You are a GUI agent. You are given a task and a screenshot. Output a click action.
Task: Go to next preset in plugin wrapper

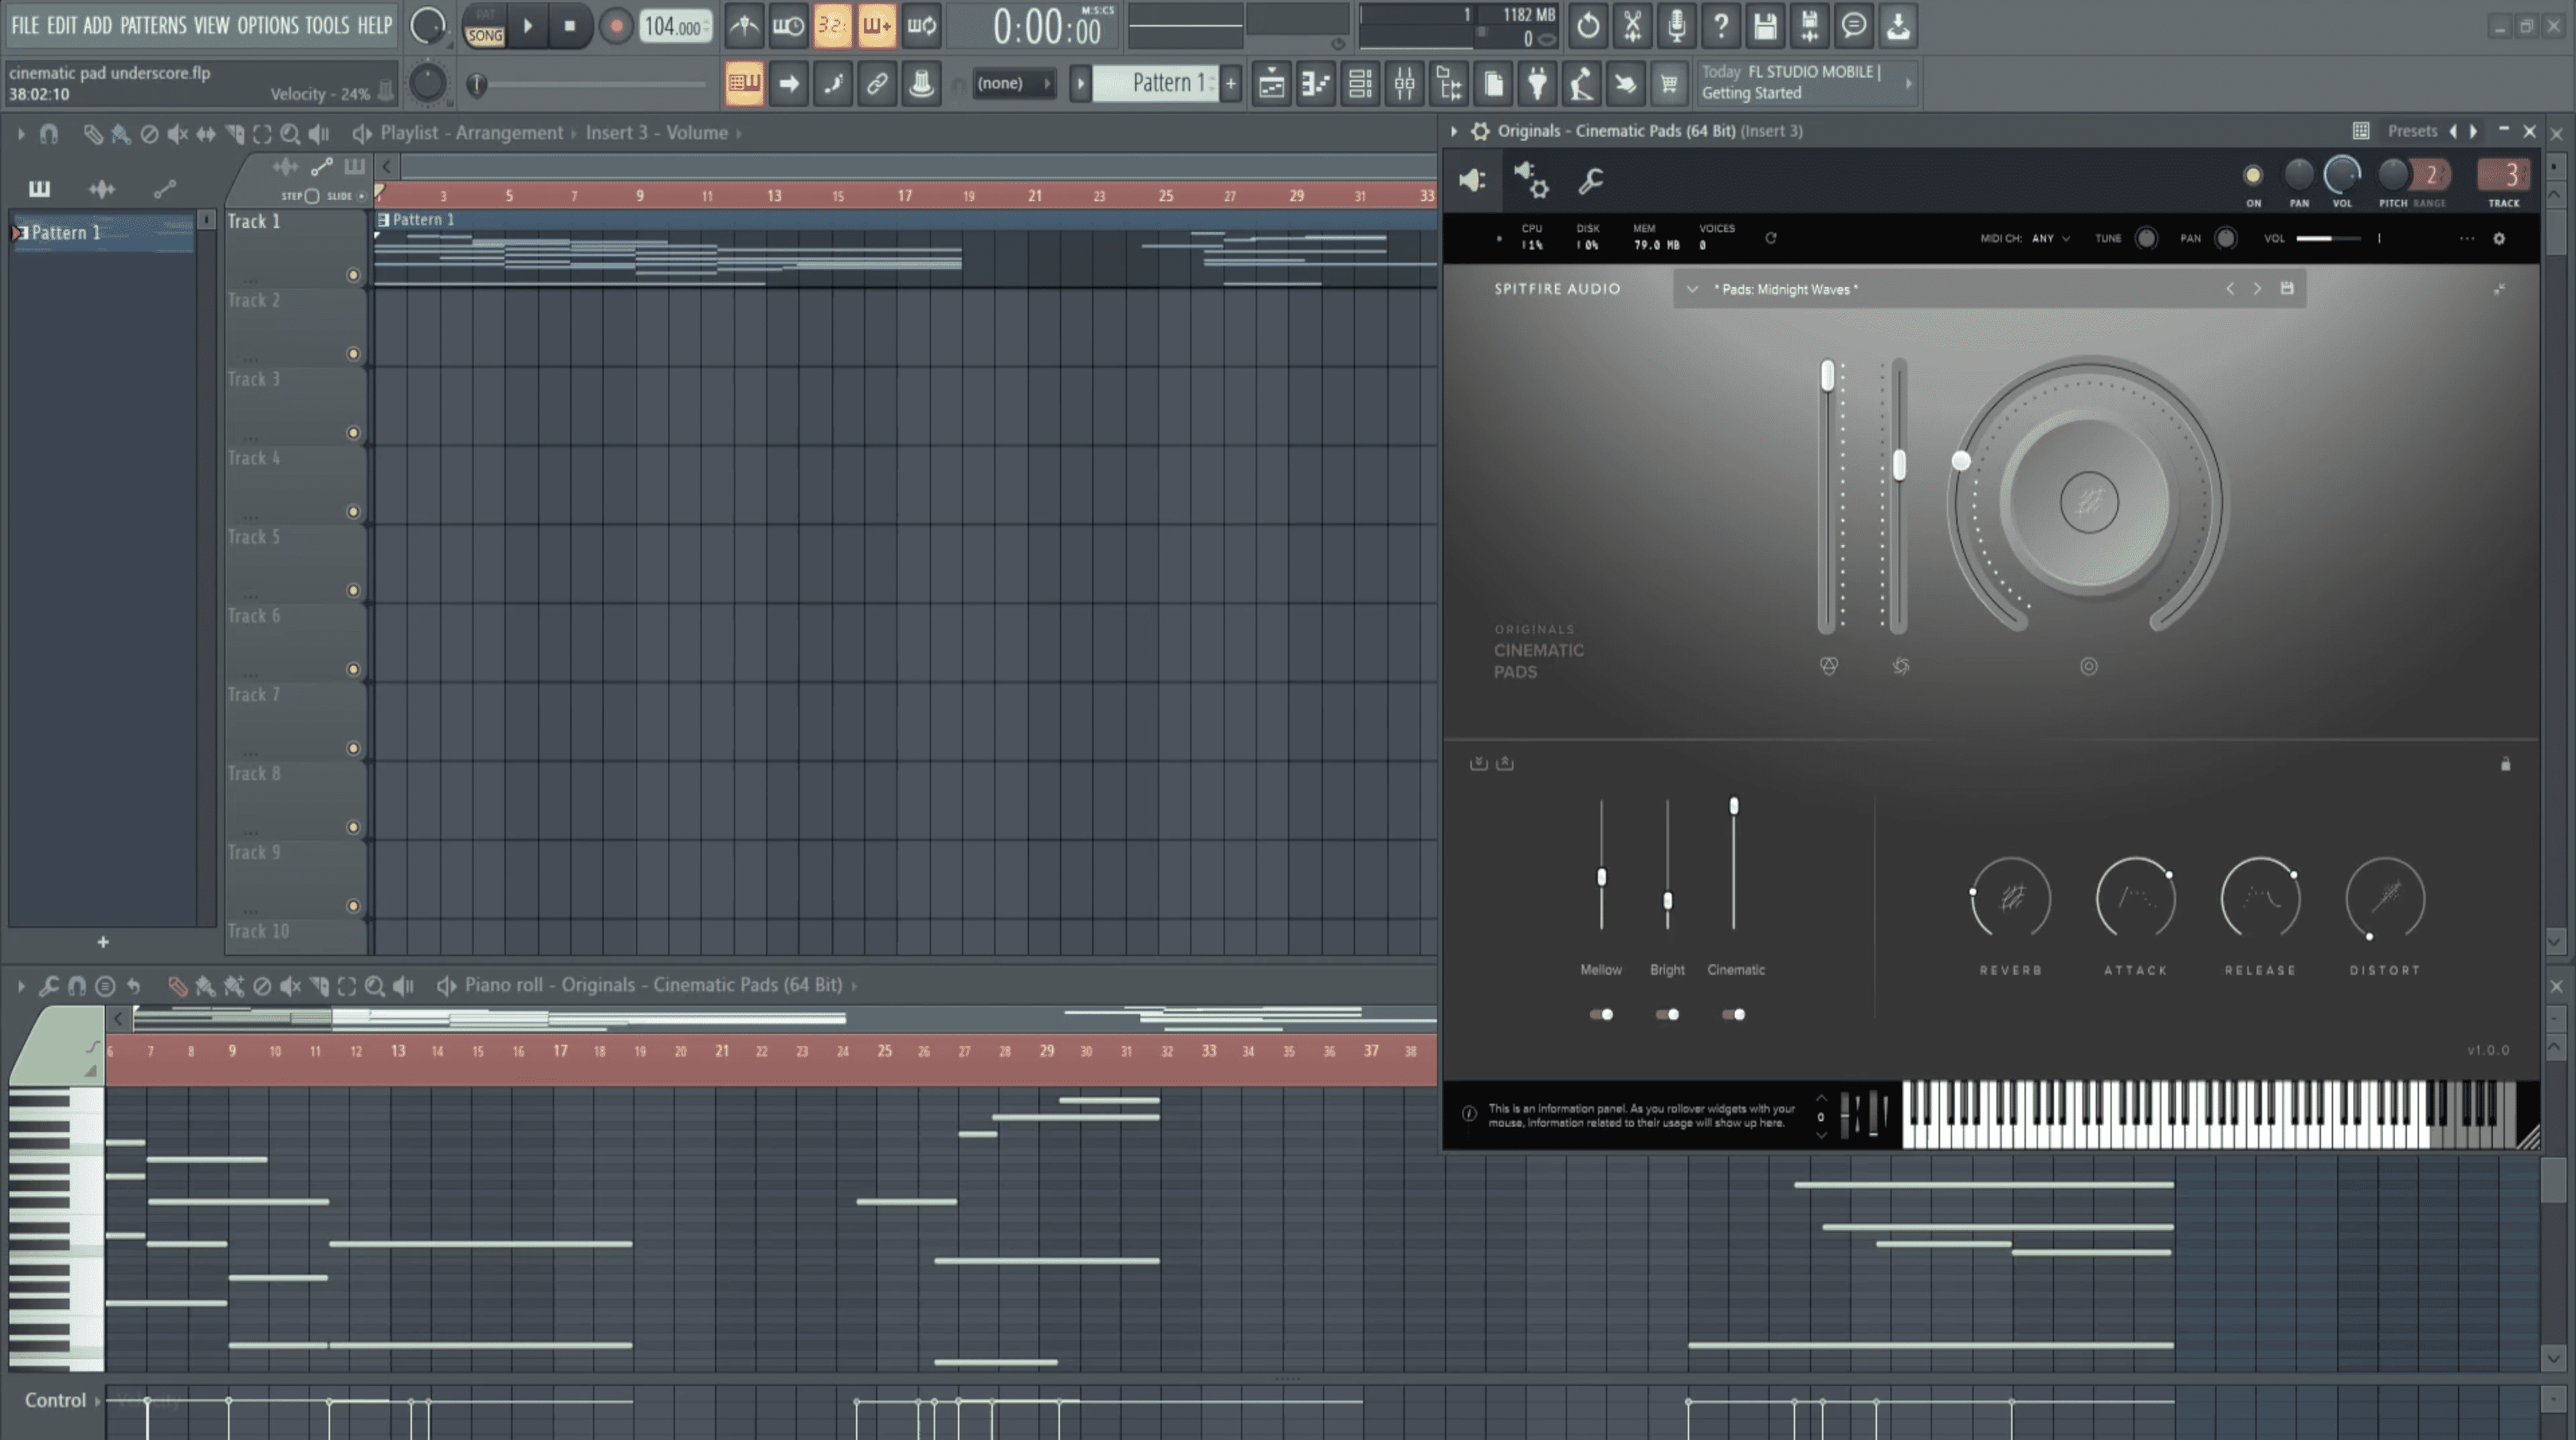click(x=2474, y=131)
